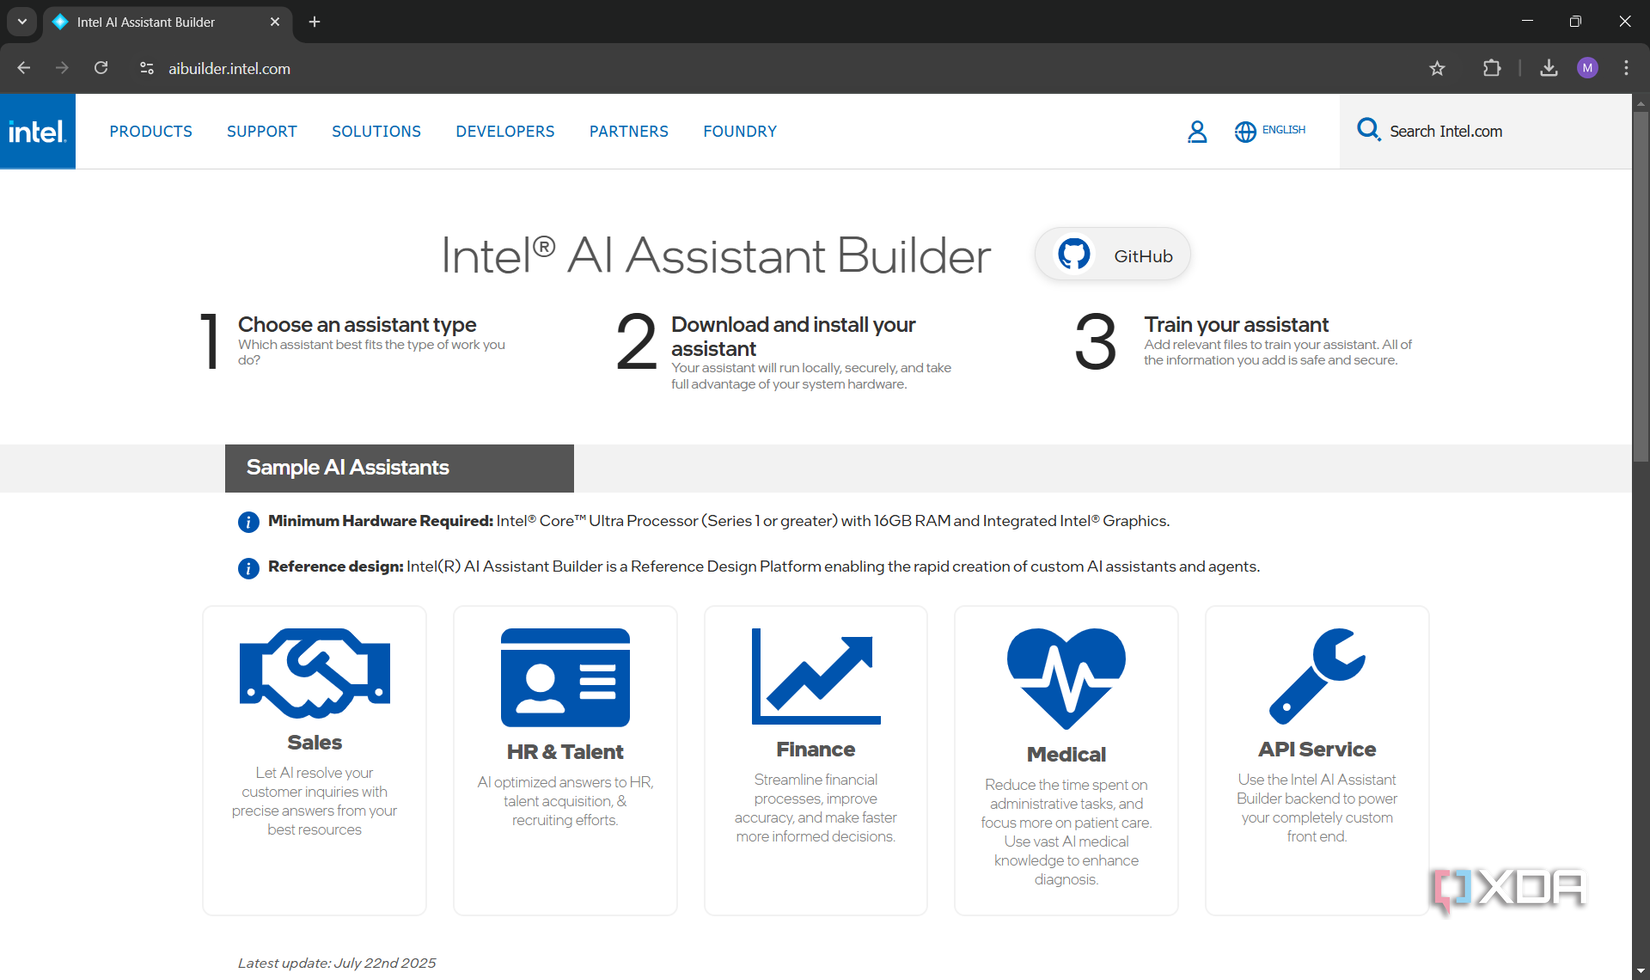Click the Intel logo icon
This screenshot has width=1650, height=980.
pyautogui.click(x=38, y=131)
